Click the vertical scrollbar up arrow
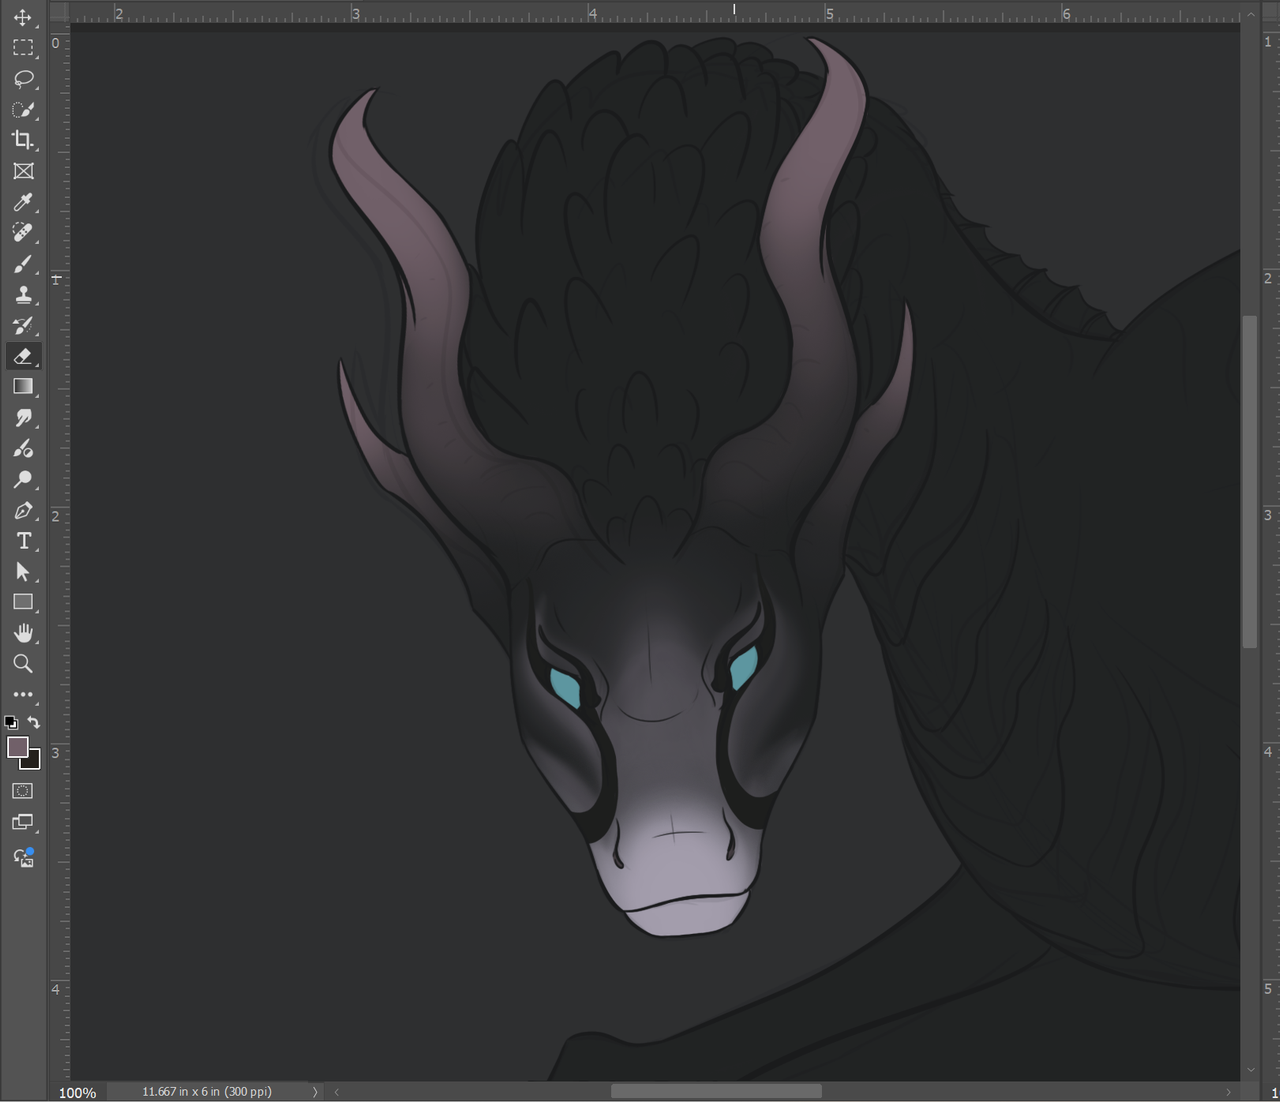 click(x=1250, y=14)
